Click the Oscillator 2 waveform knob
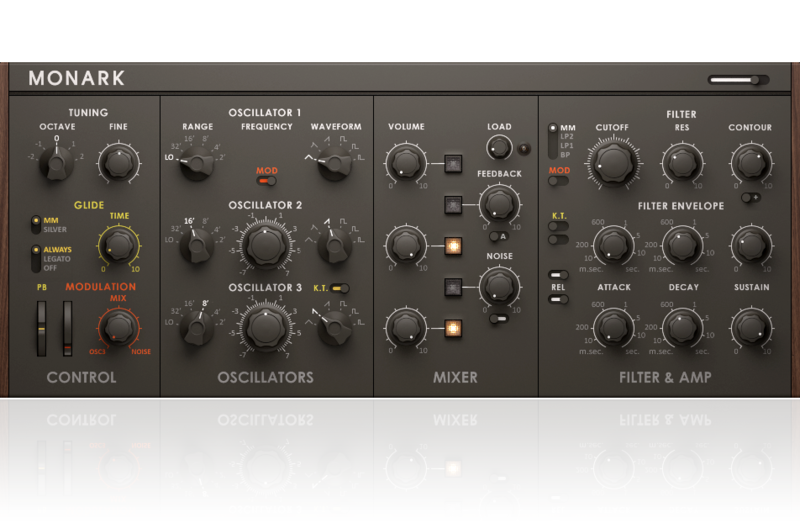Image resolution: width=800 pixels, height=523 pixels. [335, 246]
